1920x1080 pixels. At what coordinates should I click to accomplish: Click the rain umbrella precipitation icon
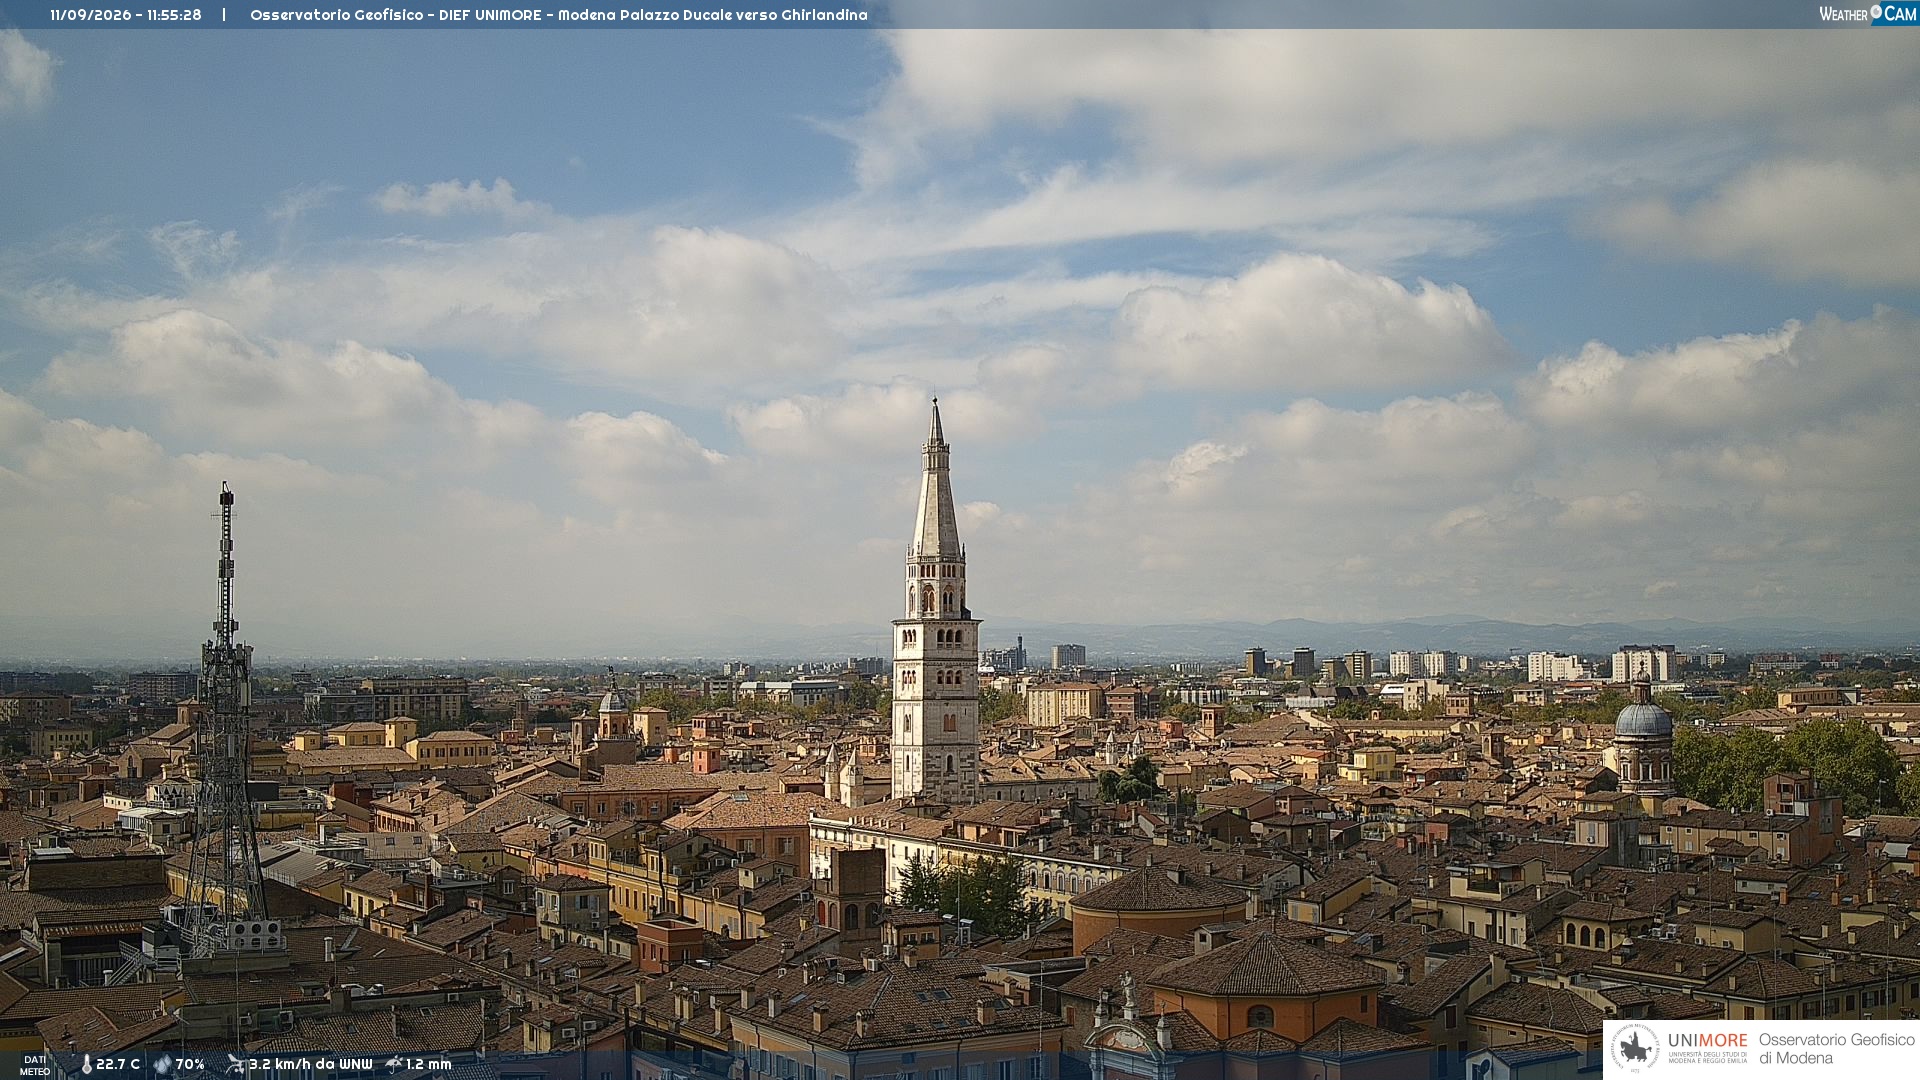[x=394, y=1064]
